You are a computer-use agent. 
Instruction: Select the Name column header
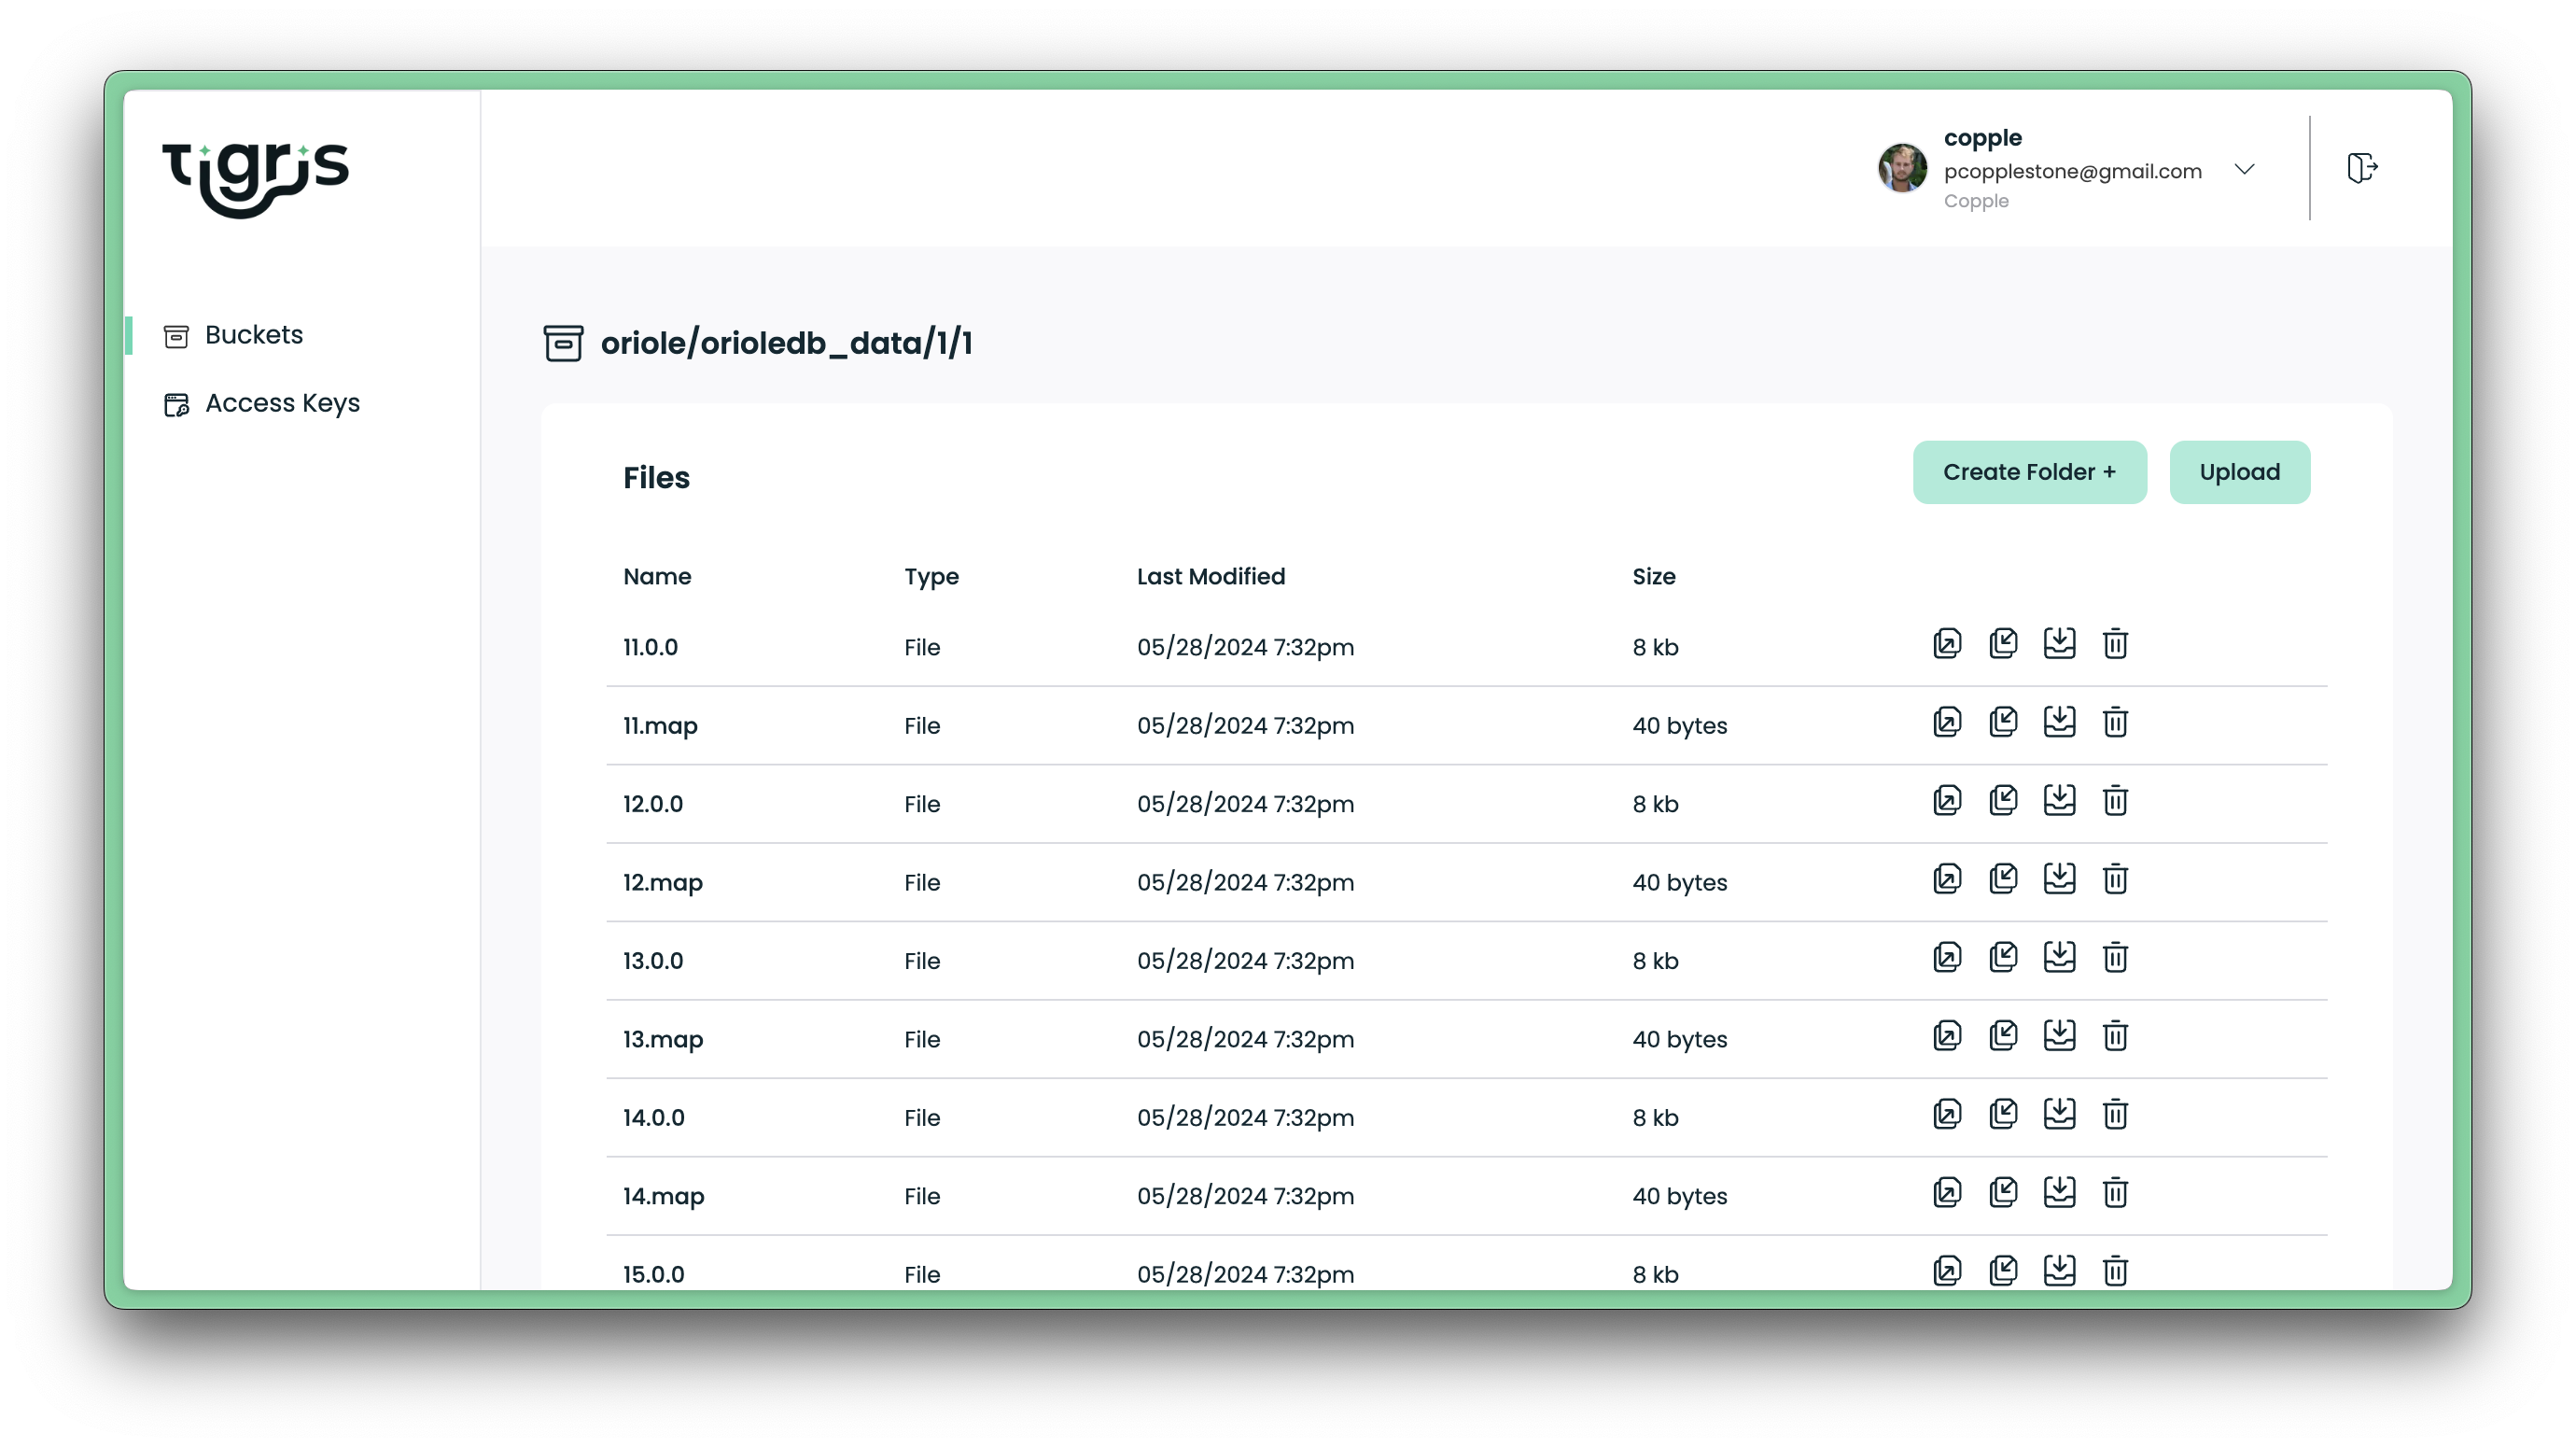656,575
